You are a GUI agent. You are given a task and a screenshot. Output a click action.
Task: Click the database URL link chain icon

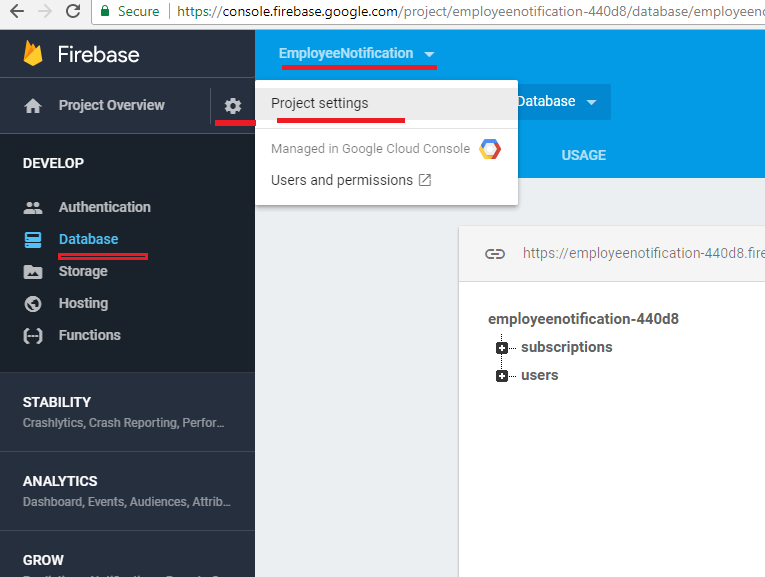click(495, 254)
